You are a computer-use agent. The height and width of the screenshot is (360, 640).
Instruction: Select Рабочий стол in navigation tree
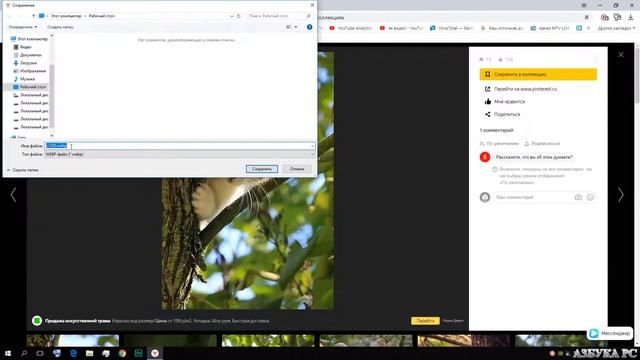pyautogui.click(x=29, y=87)
